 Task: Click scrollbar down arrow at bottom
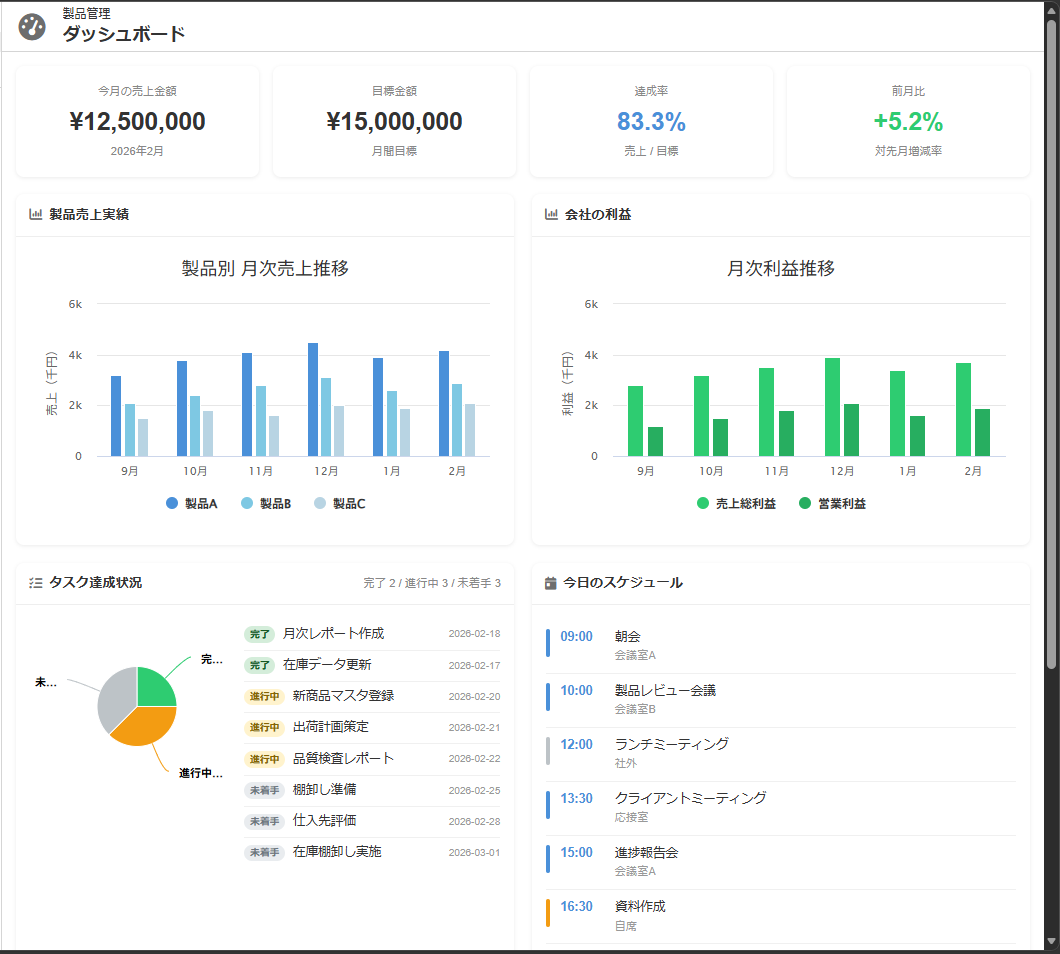(x=1051, y=942)
